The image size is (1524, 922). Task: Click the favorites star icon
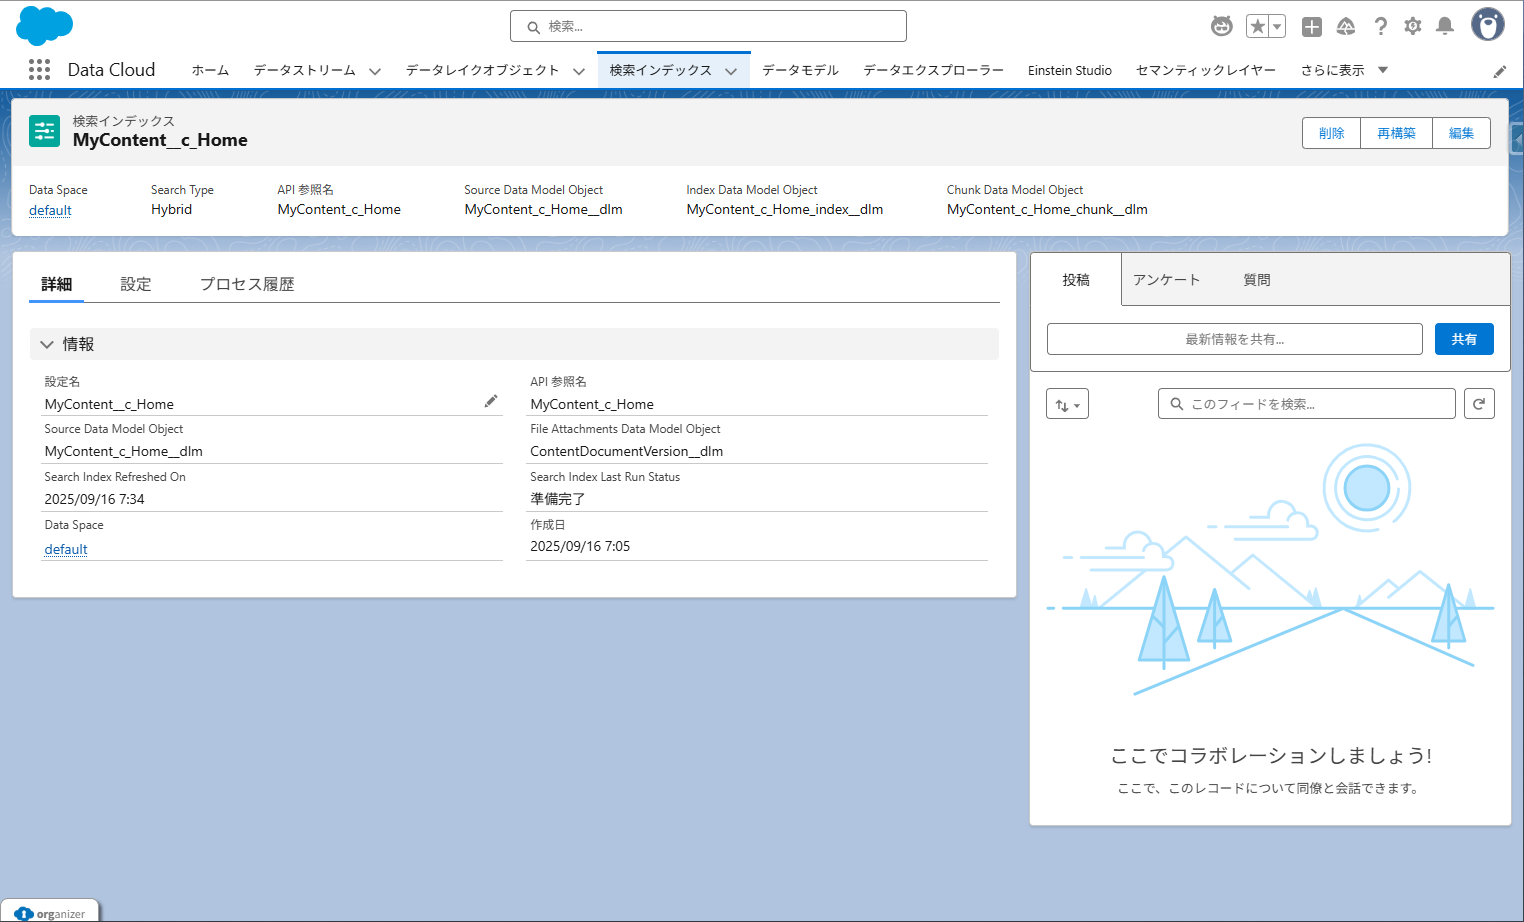tap(1257, 27)
